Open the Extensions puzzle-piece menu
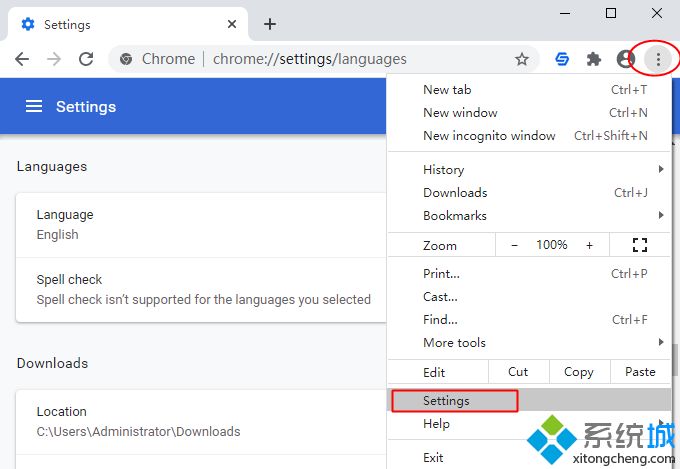Screen dimensions: 680x469 pyautogui.click(x=594, y=59)
